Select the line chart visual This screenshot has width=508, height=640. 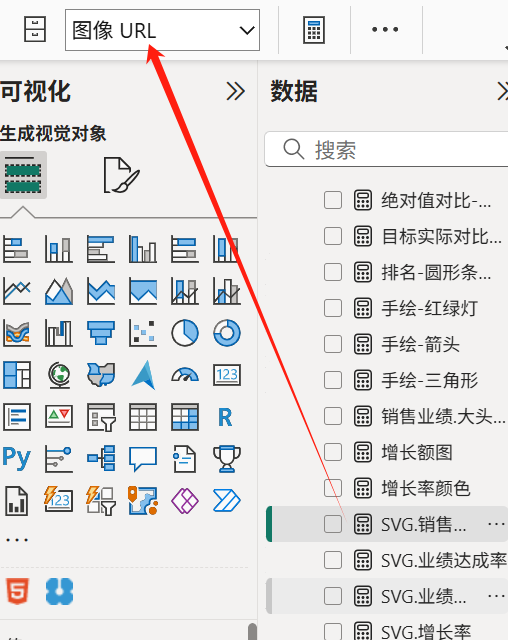(x=17, y=291)
